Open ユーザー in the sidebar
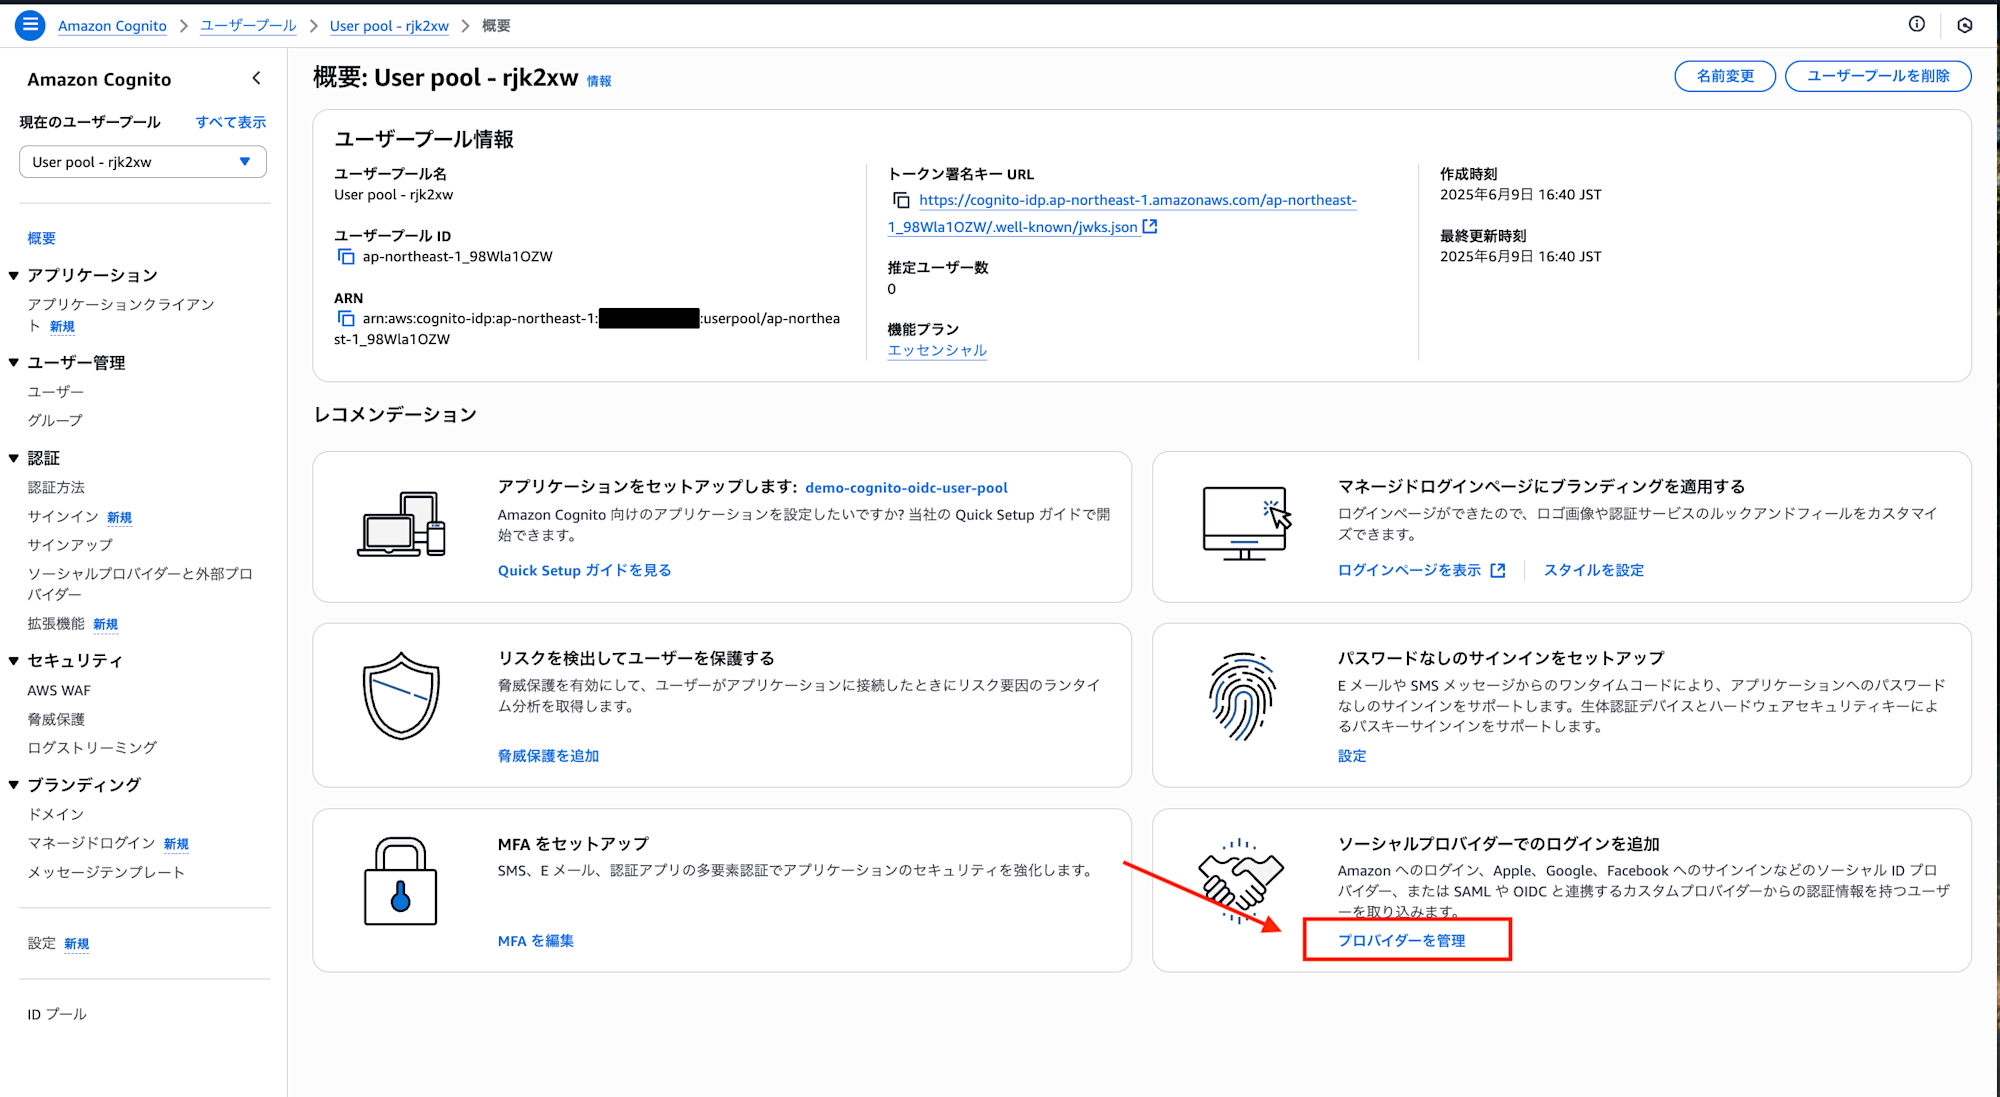The height and width of the screenshot is (1097, 2000). [56, 392]
